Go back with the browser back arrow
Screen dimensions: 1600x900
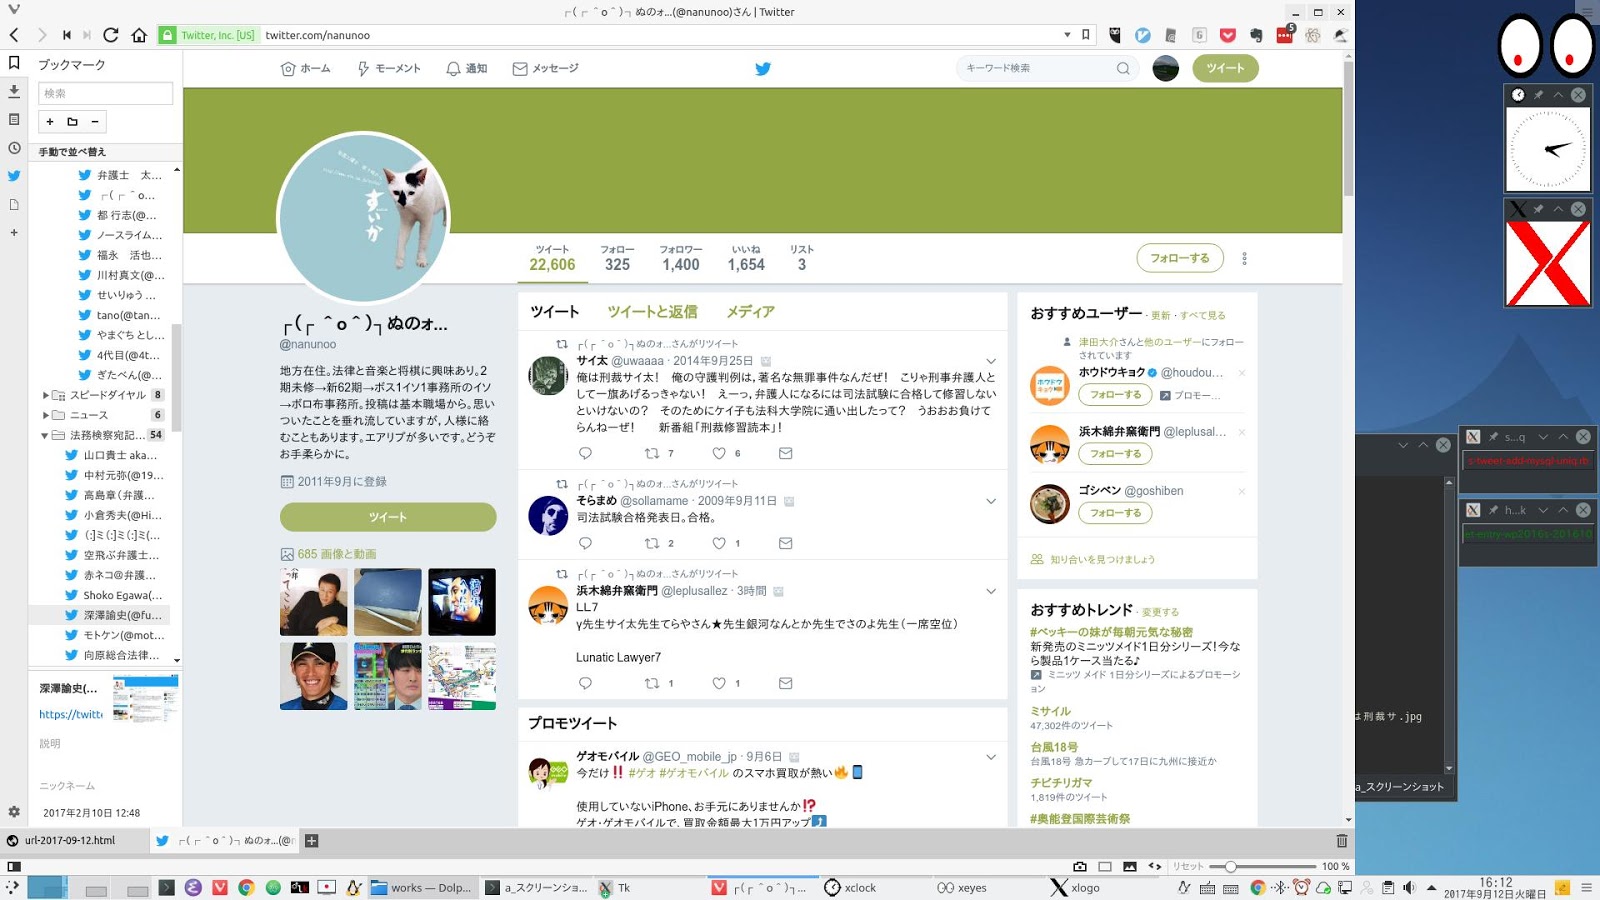pos(14,35)
